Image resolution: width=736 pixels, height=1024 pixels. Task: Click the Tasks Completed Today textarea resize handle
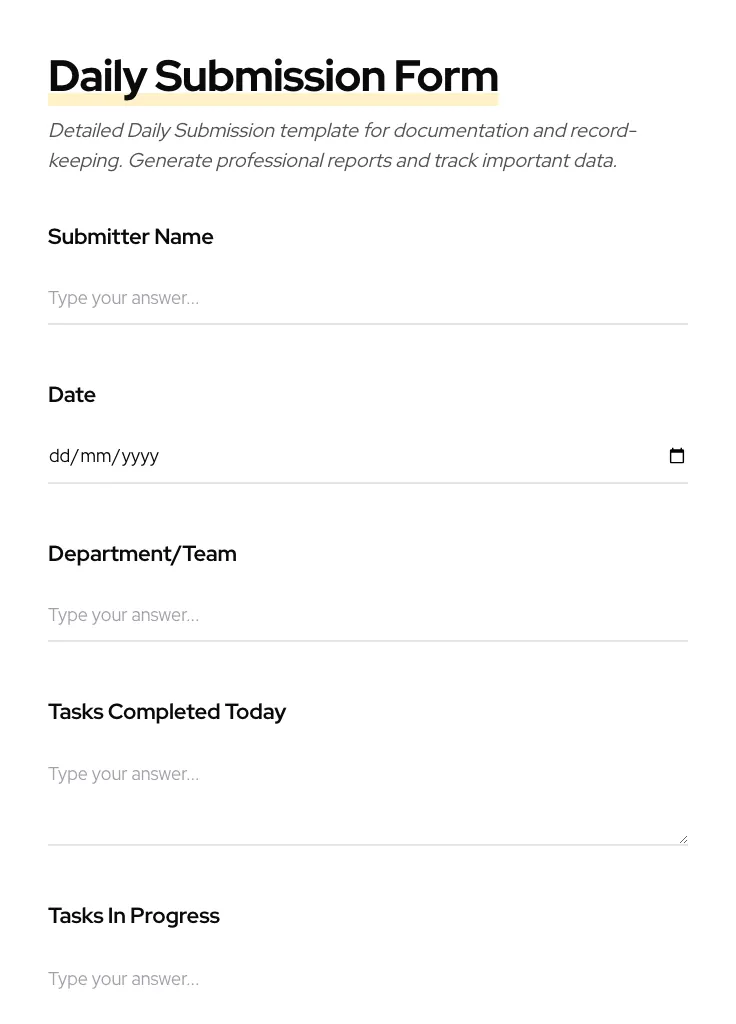[x=683, y=839]
